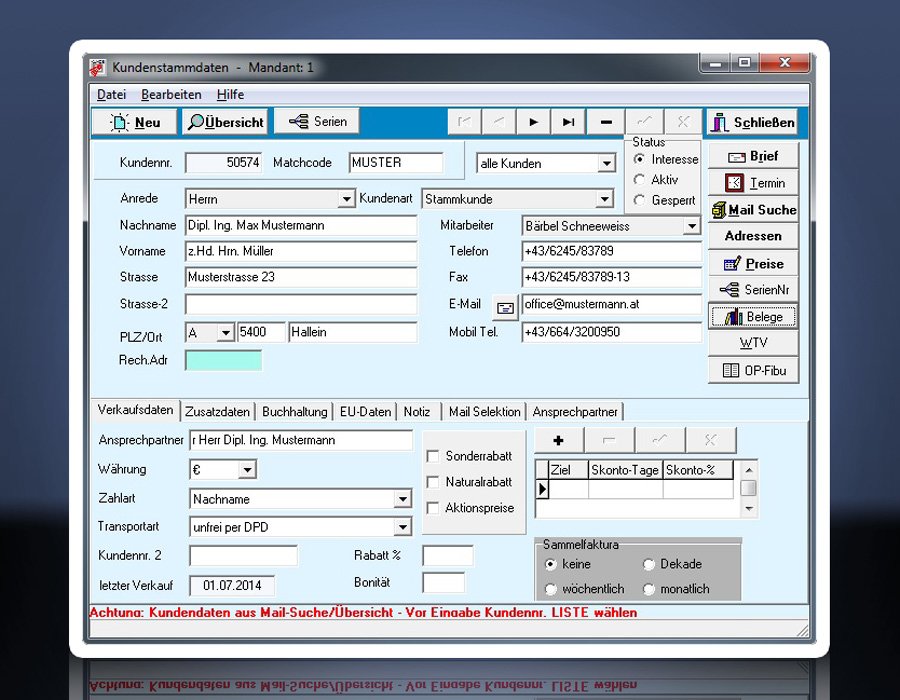Open Preise price list
The width and height of the screenshot is (900, 700).
click(x=753, y=264)
